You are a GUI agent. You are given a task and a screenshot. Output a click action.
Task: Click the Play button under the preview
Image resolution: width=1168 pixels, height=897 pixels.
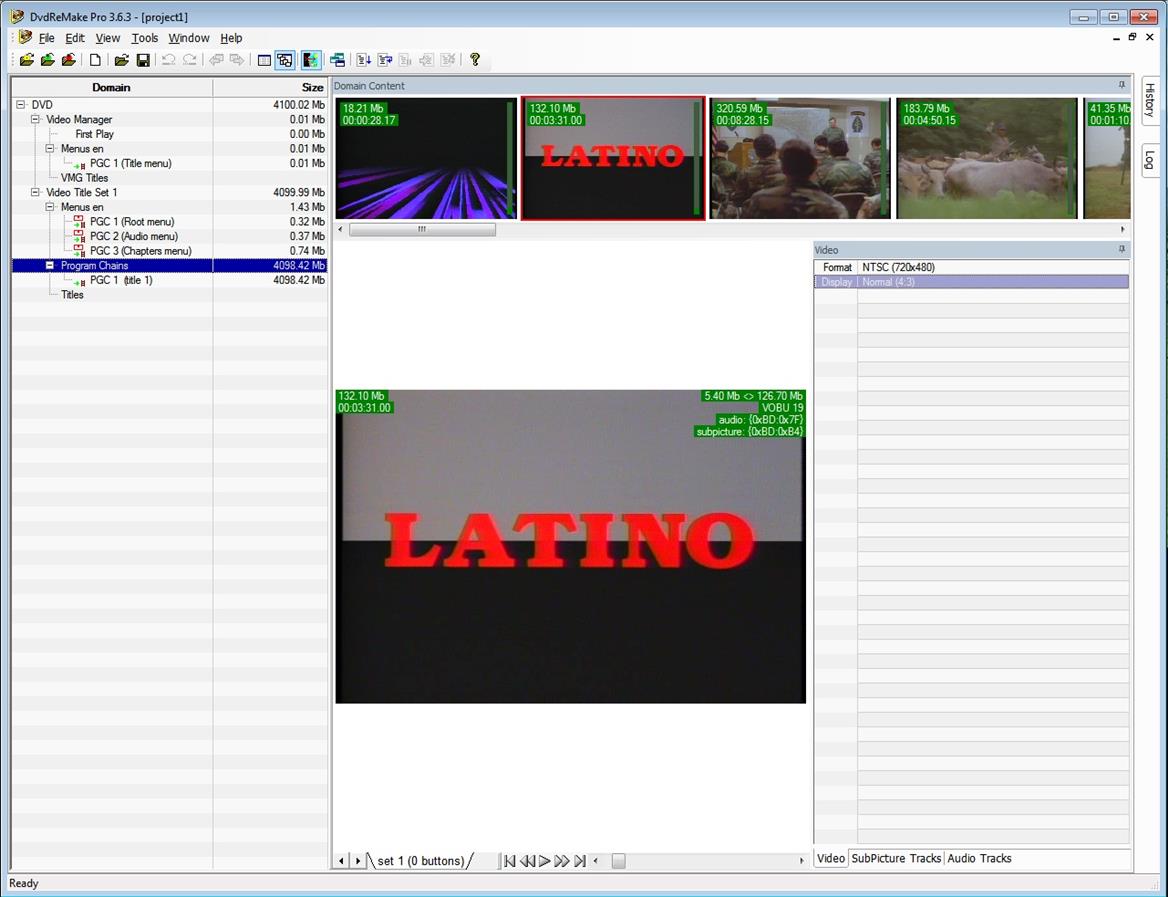(545, 861)
